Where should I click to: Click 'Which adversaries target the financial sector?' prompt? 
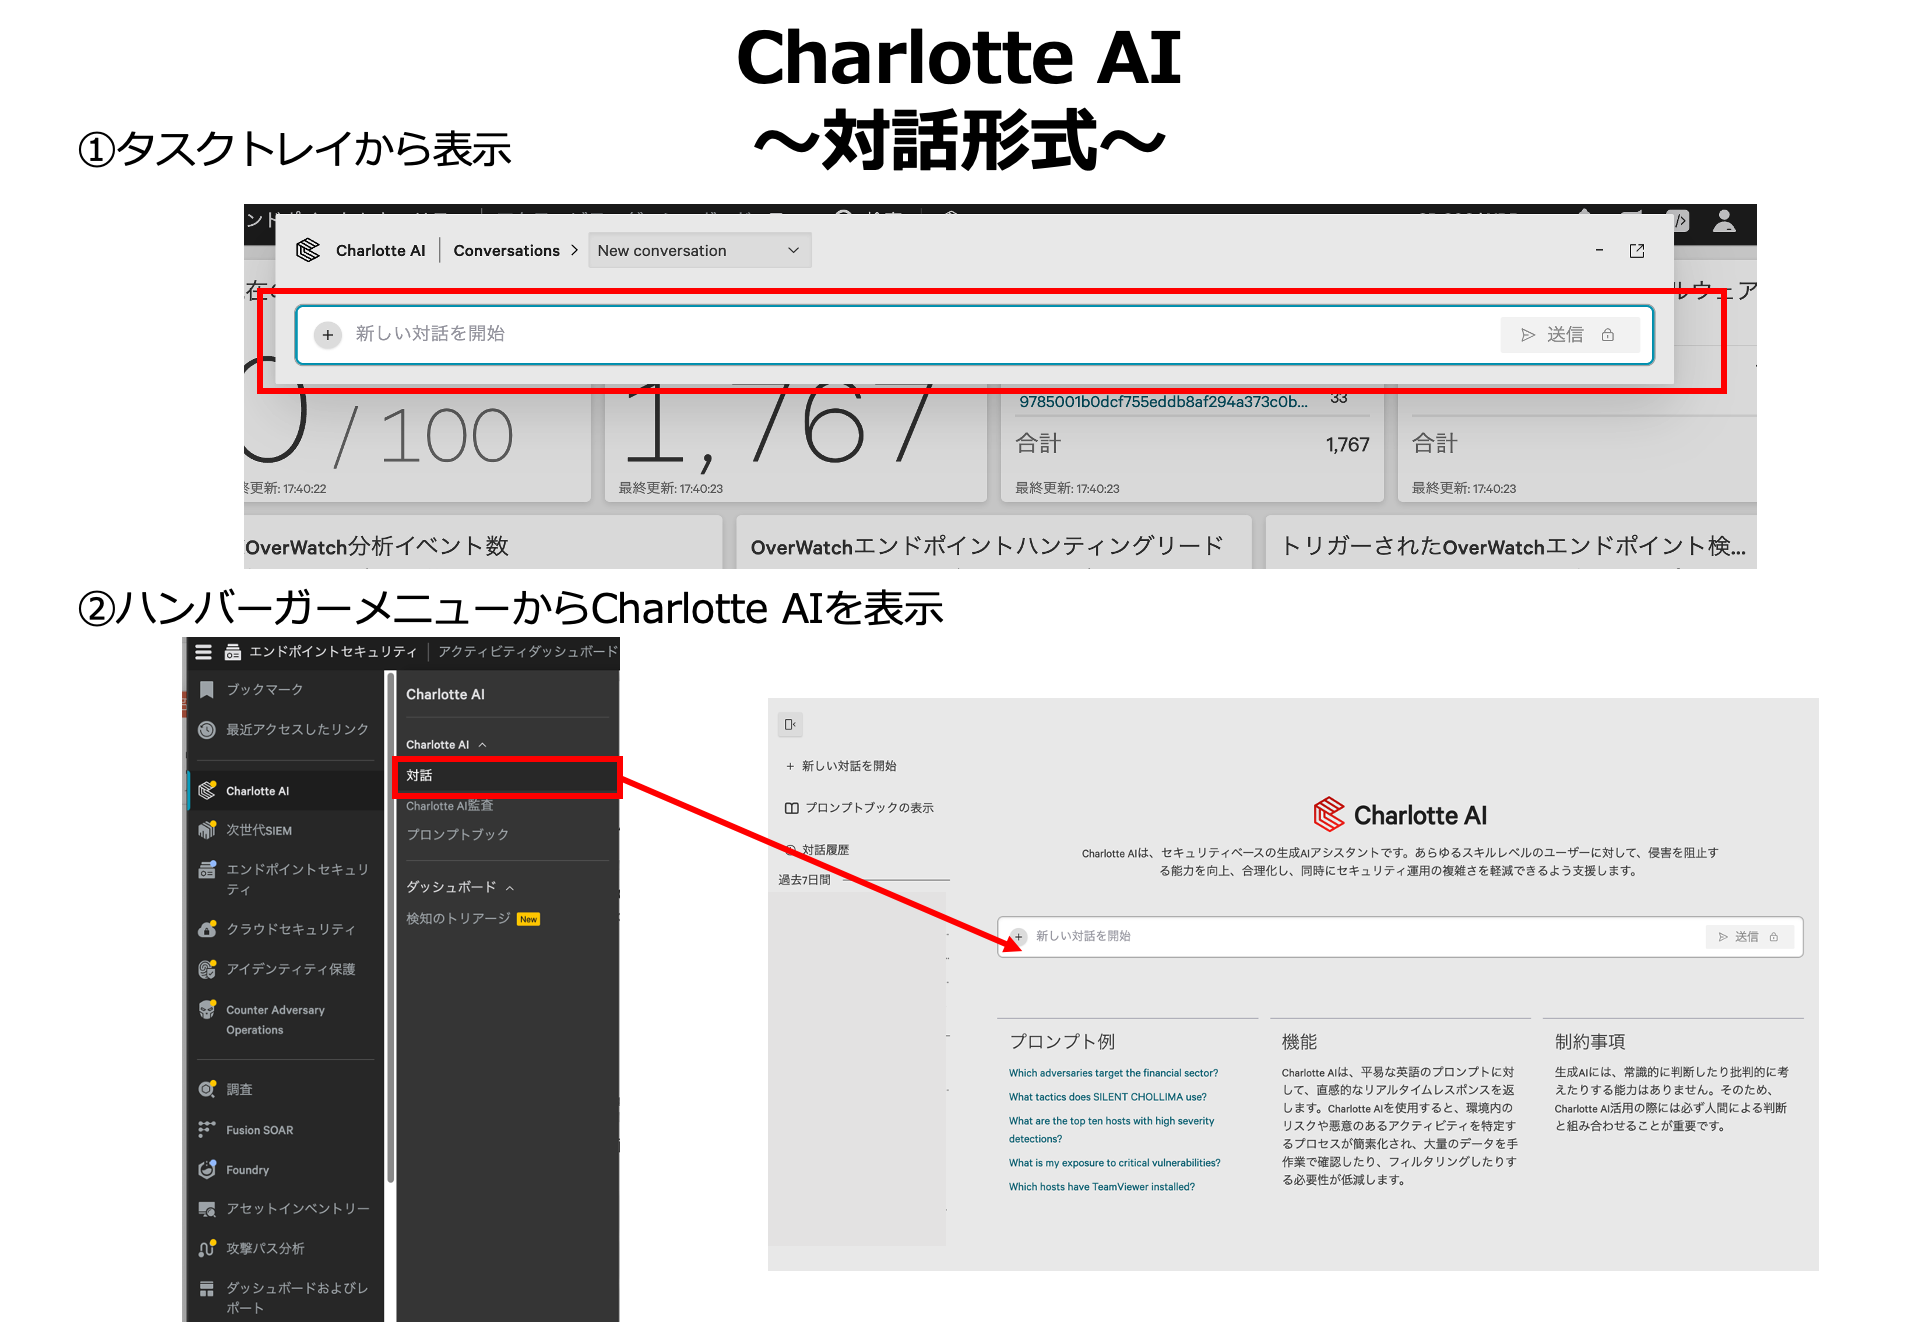coord(1113,1073)
